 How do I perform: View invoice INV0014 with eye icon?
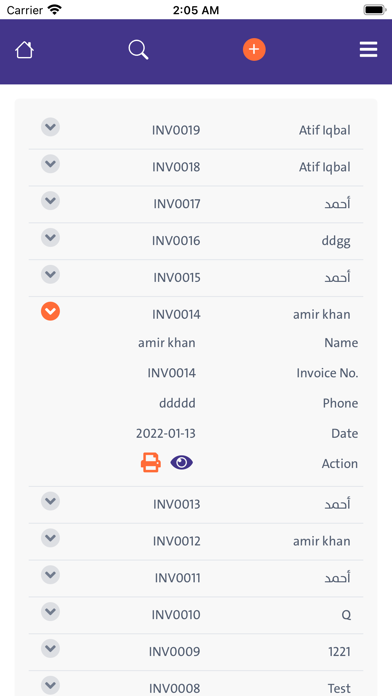(x=182, y=463)
